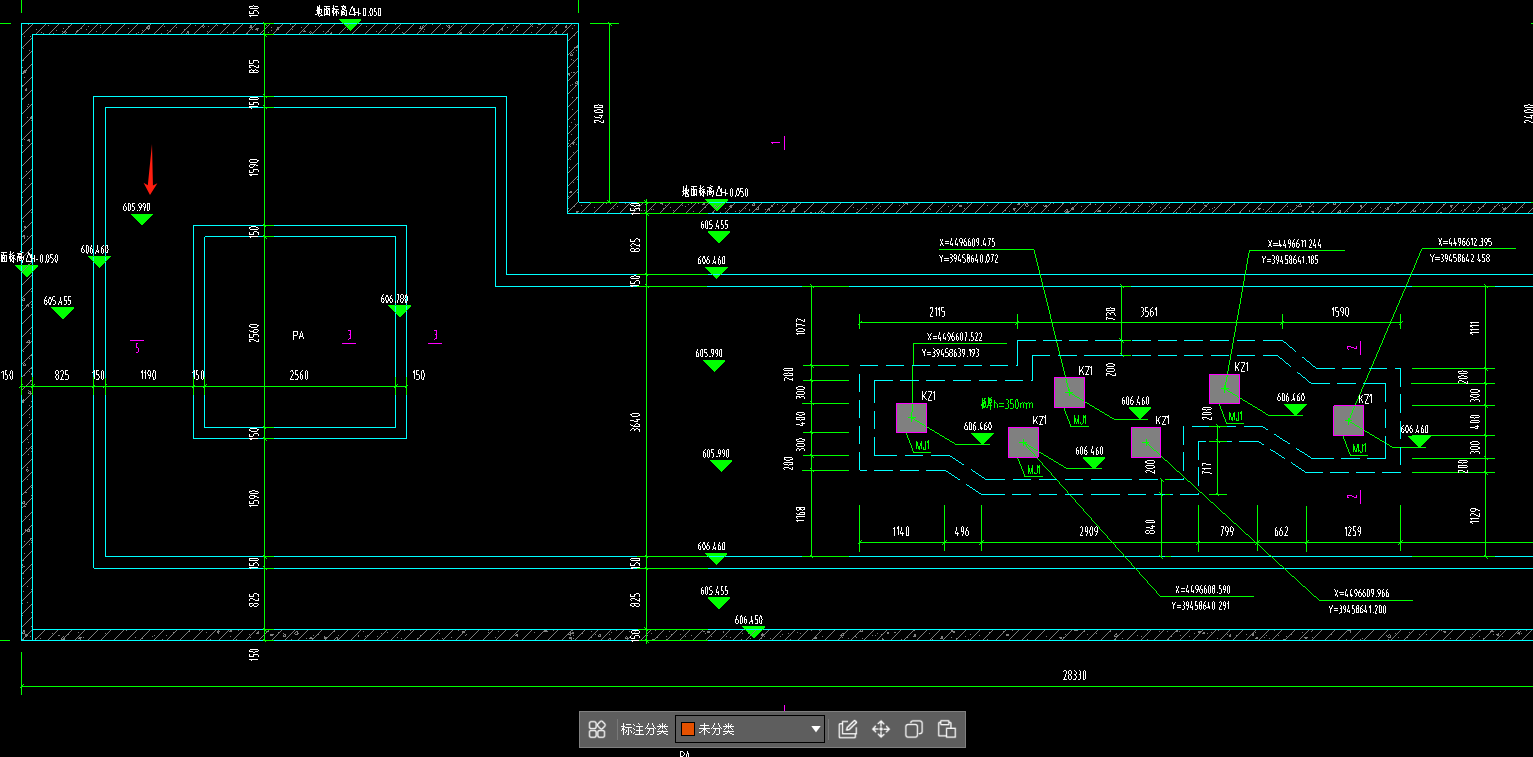Click the edit annotation pencil icon
Viewport: 1533px width, 757px height.
(x=848, y=729)
